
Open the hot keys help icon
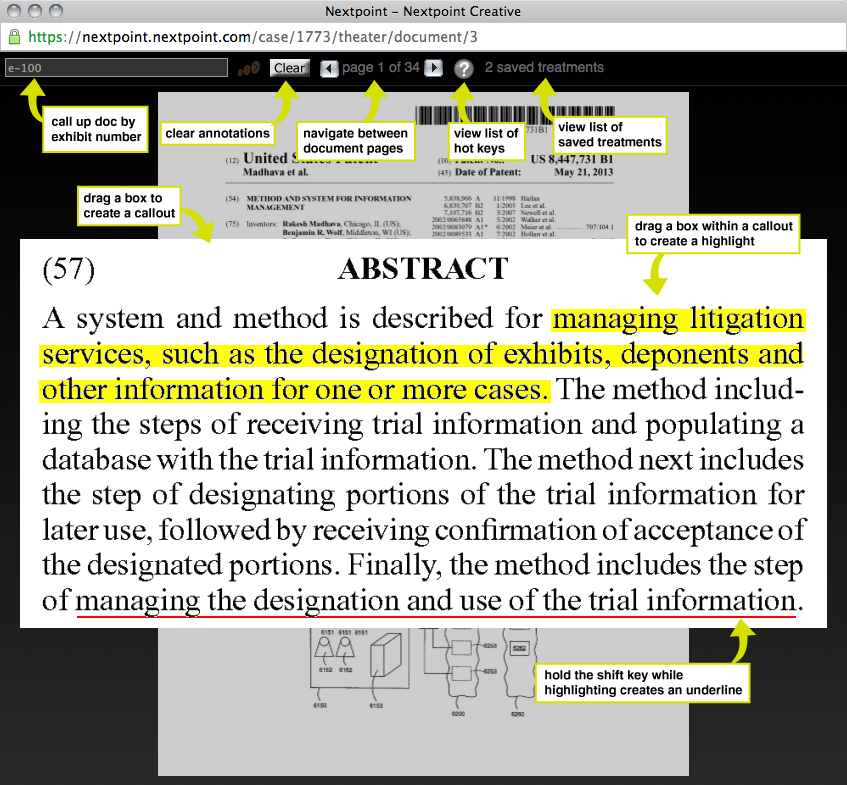[464, 69]
